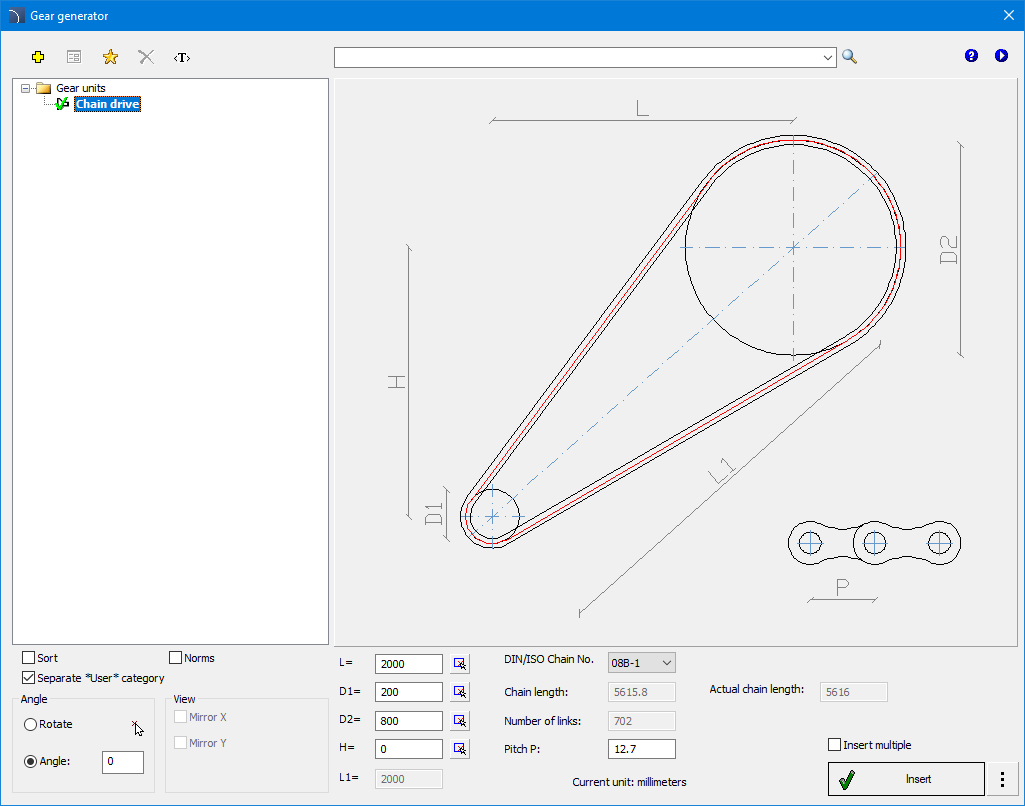Pick the D2 value from drawing icon

click(459, 720)
